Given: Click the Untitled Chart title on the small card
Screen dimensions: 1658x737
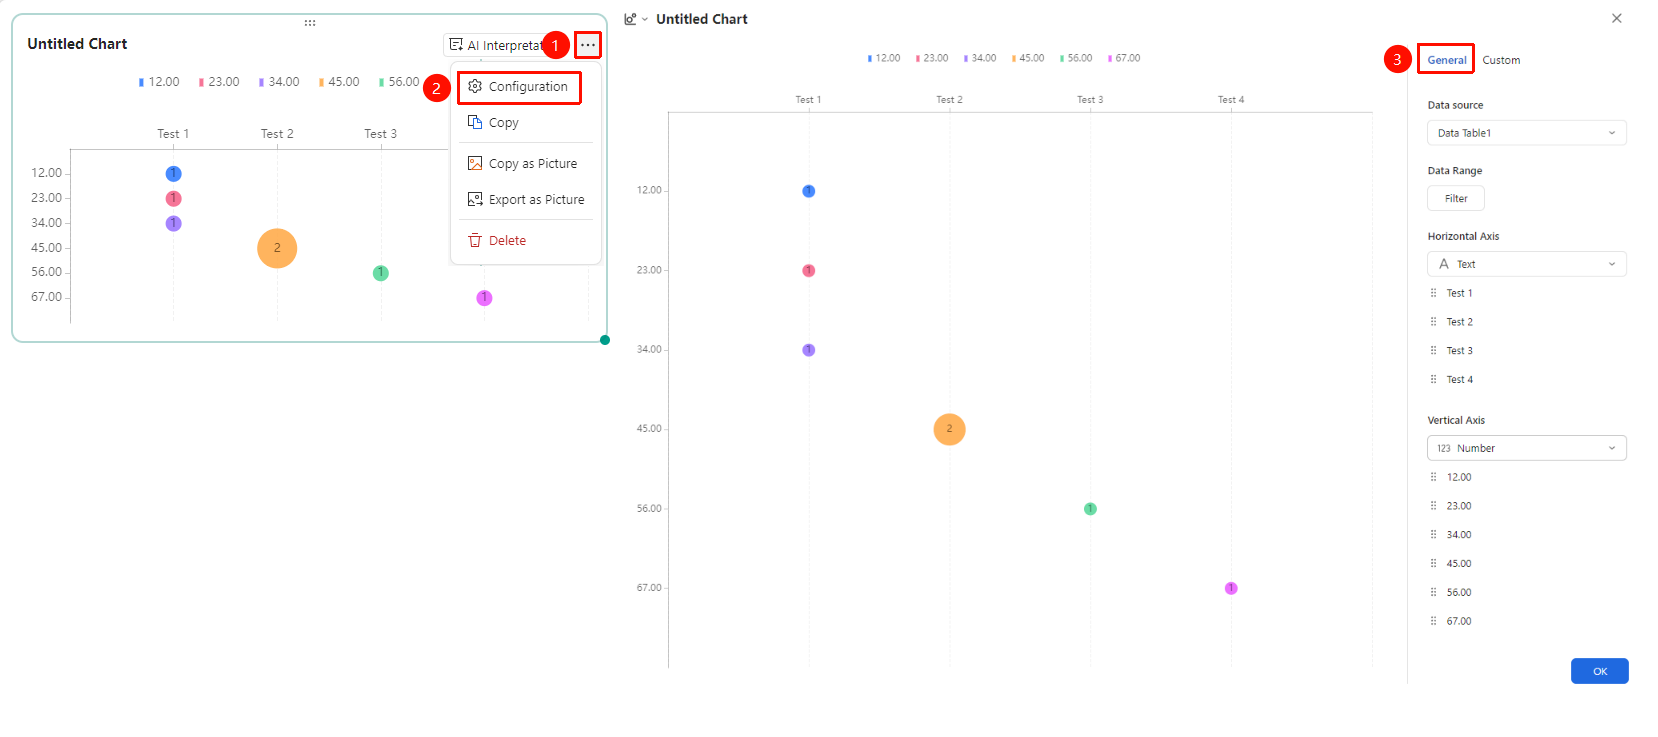Looking at the screenshot, I should tap(77, 44).
